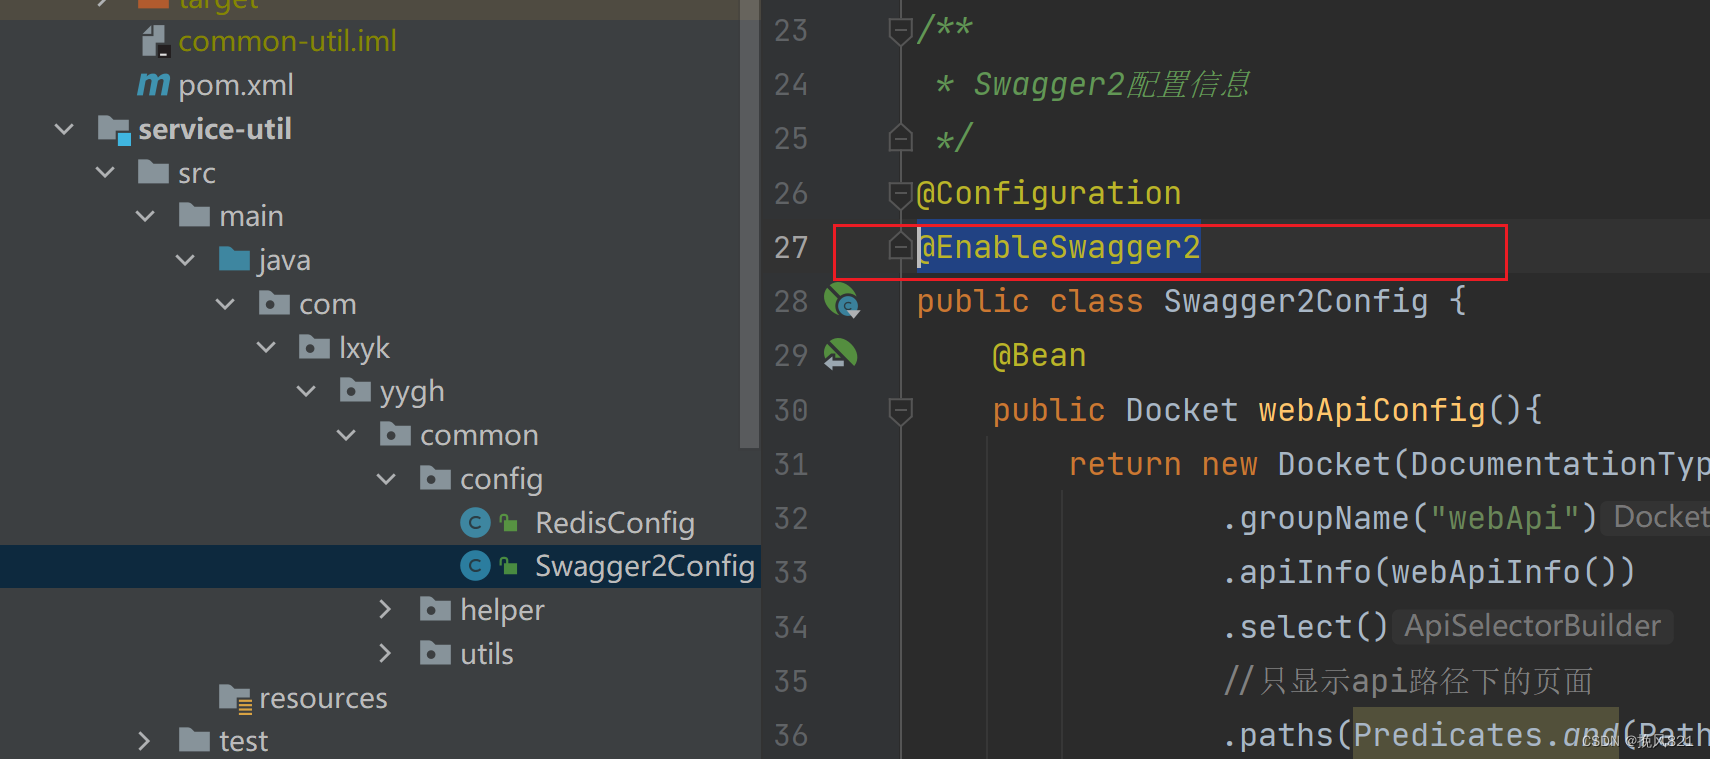
Task: Click the Bean gutter icon beside @Bean
Action: tap(841, 354)
